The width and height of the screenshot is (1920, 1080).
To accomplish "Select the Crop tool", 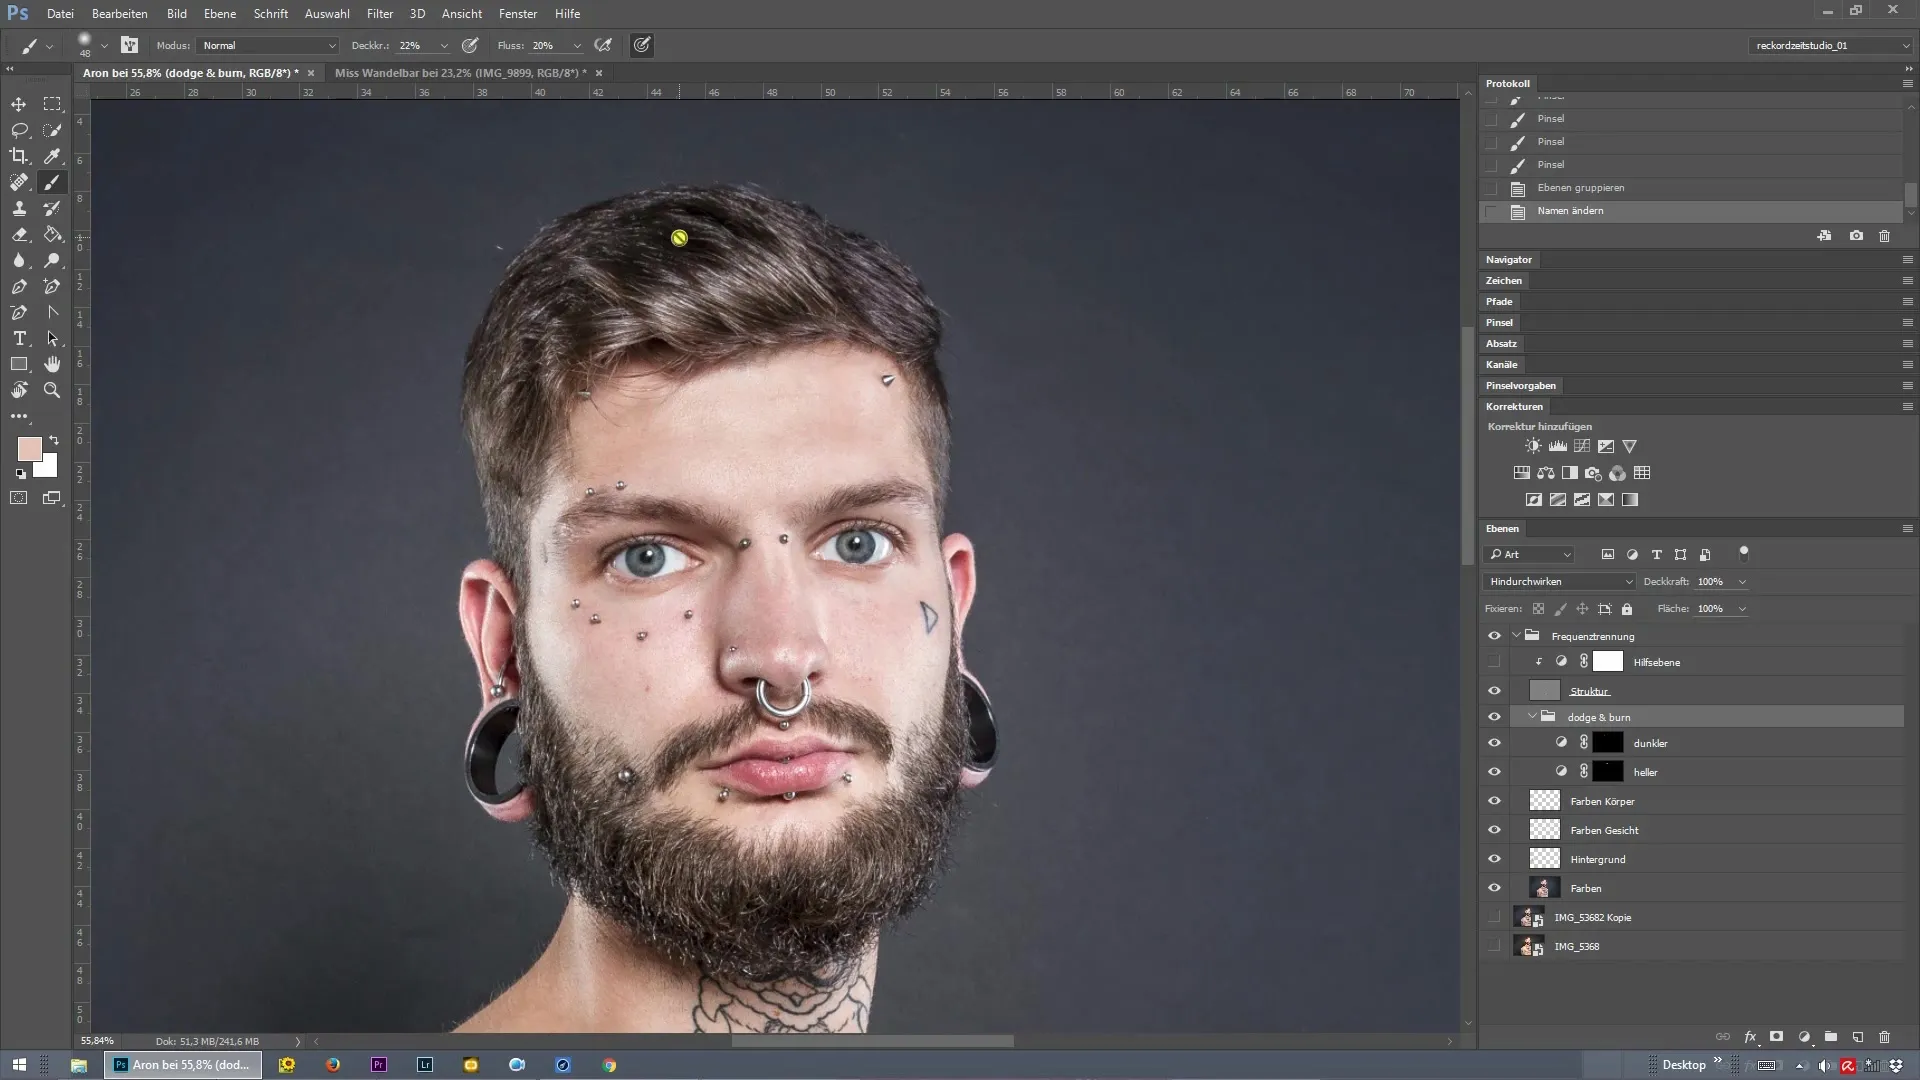I will [x=19, y=156].
